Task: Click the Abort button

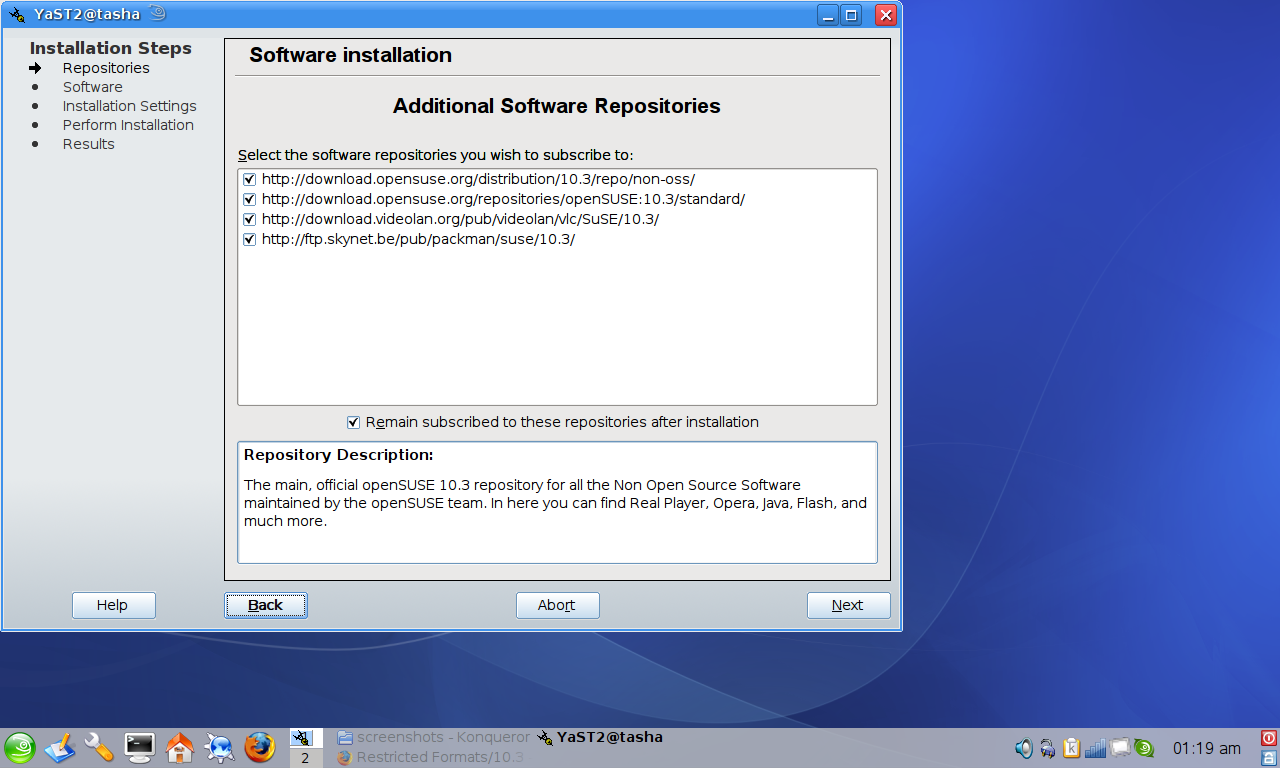Action: coord(558,605)
